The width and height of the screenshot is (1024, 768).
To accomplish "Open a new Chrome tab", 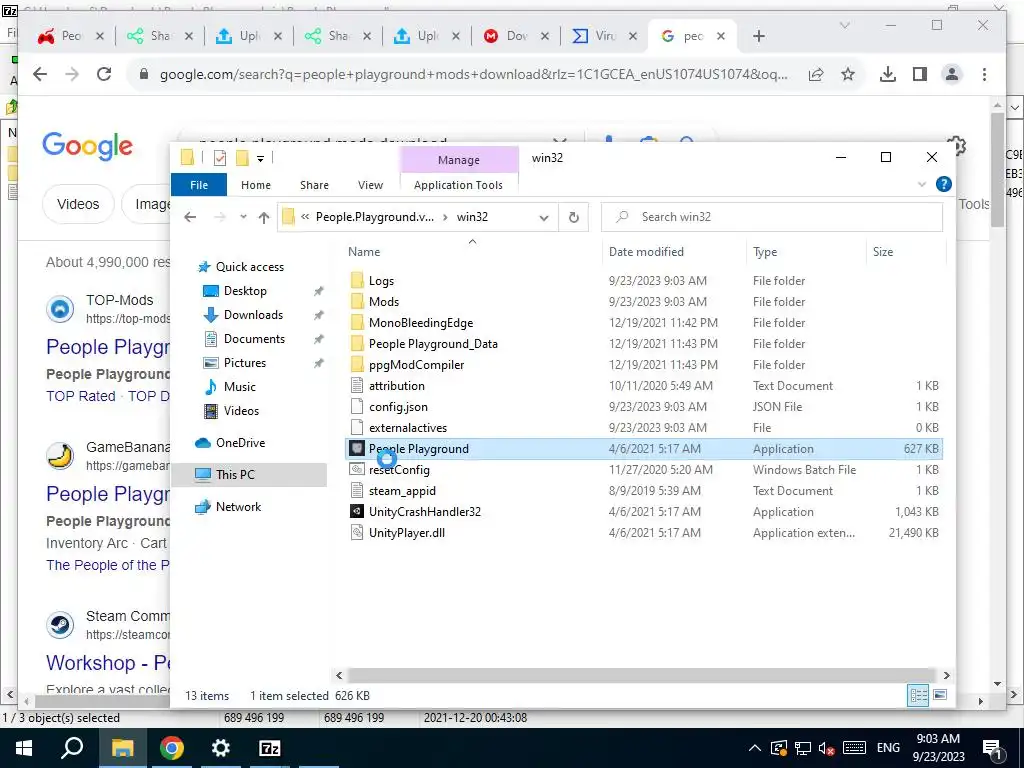I will [758, 37].
